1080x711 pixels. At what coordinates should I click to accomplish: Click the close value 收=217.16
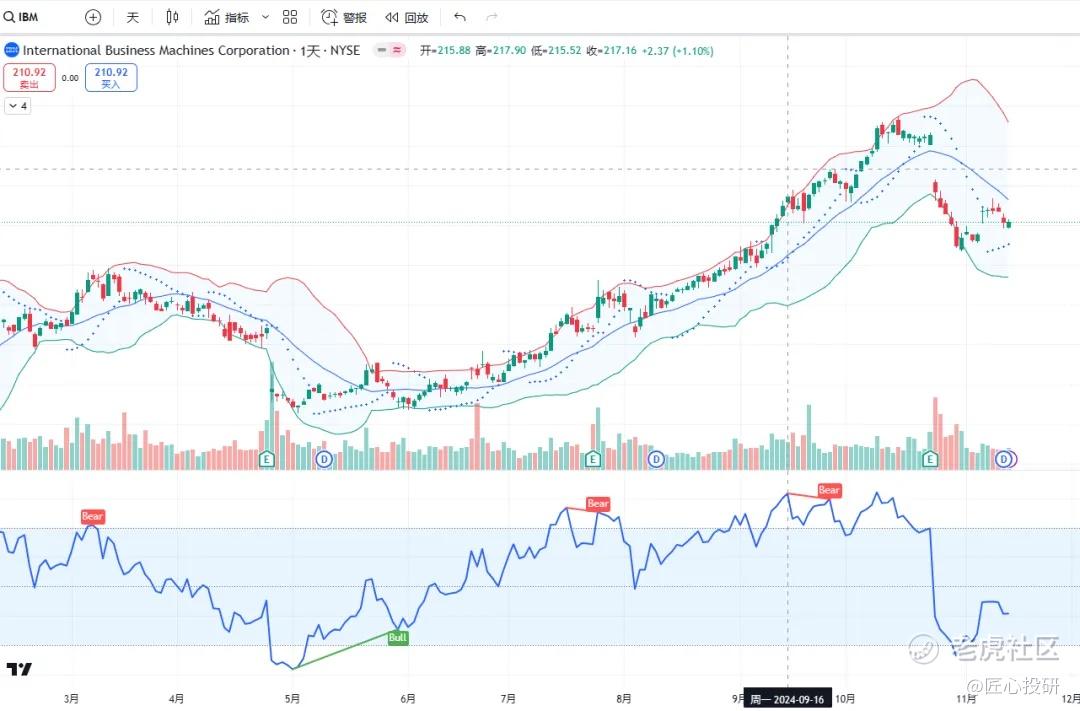coord(612,50)
